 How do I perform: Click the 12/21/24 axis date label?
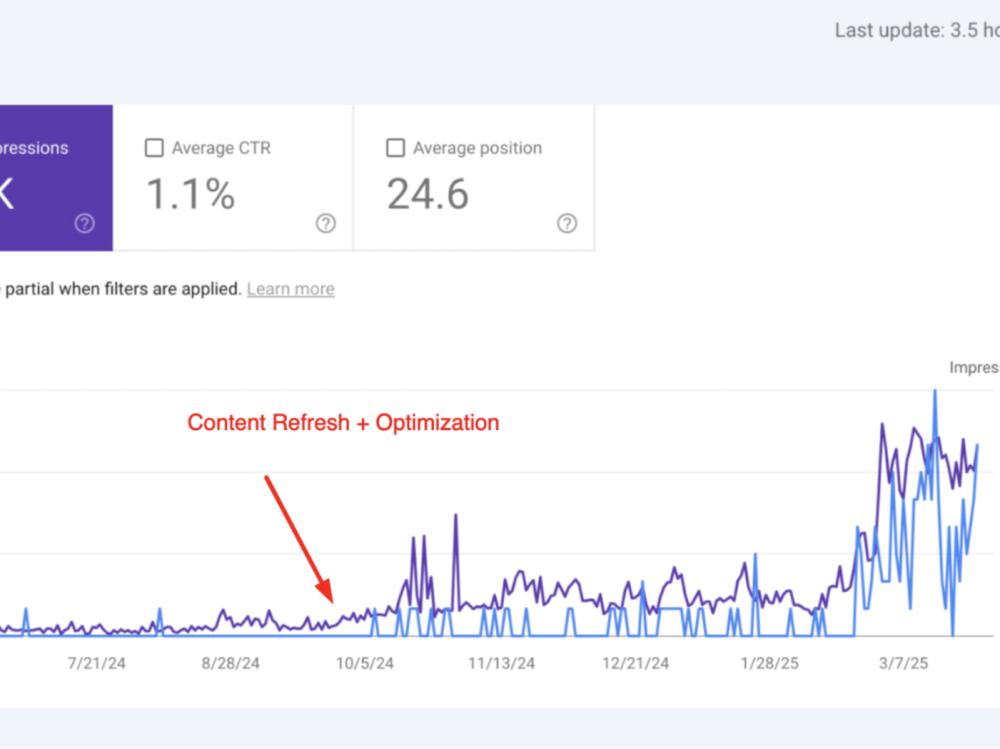(x=636, y=664)
